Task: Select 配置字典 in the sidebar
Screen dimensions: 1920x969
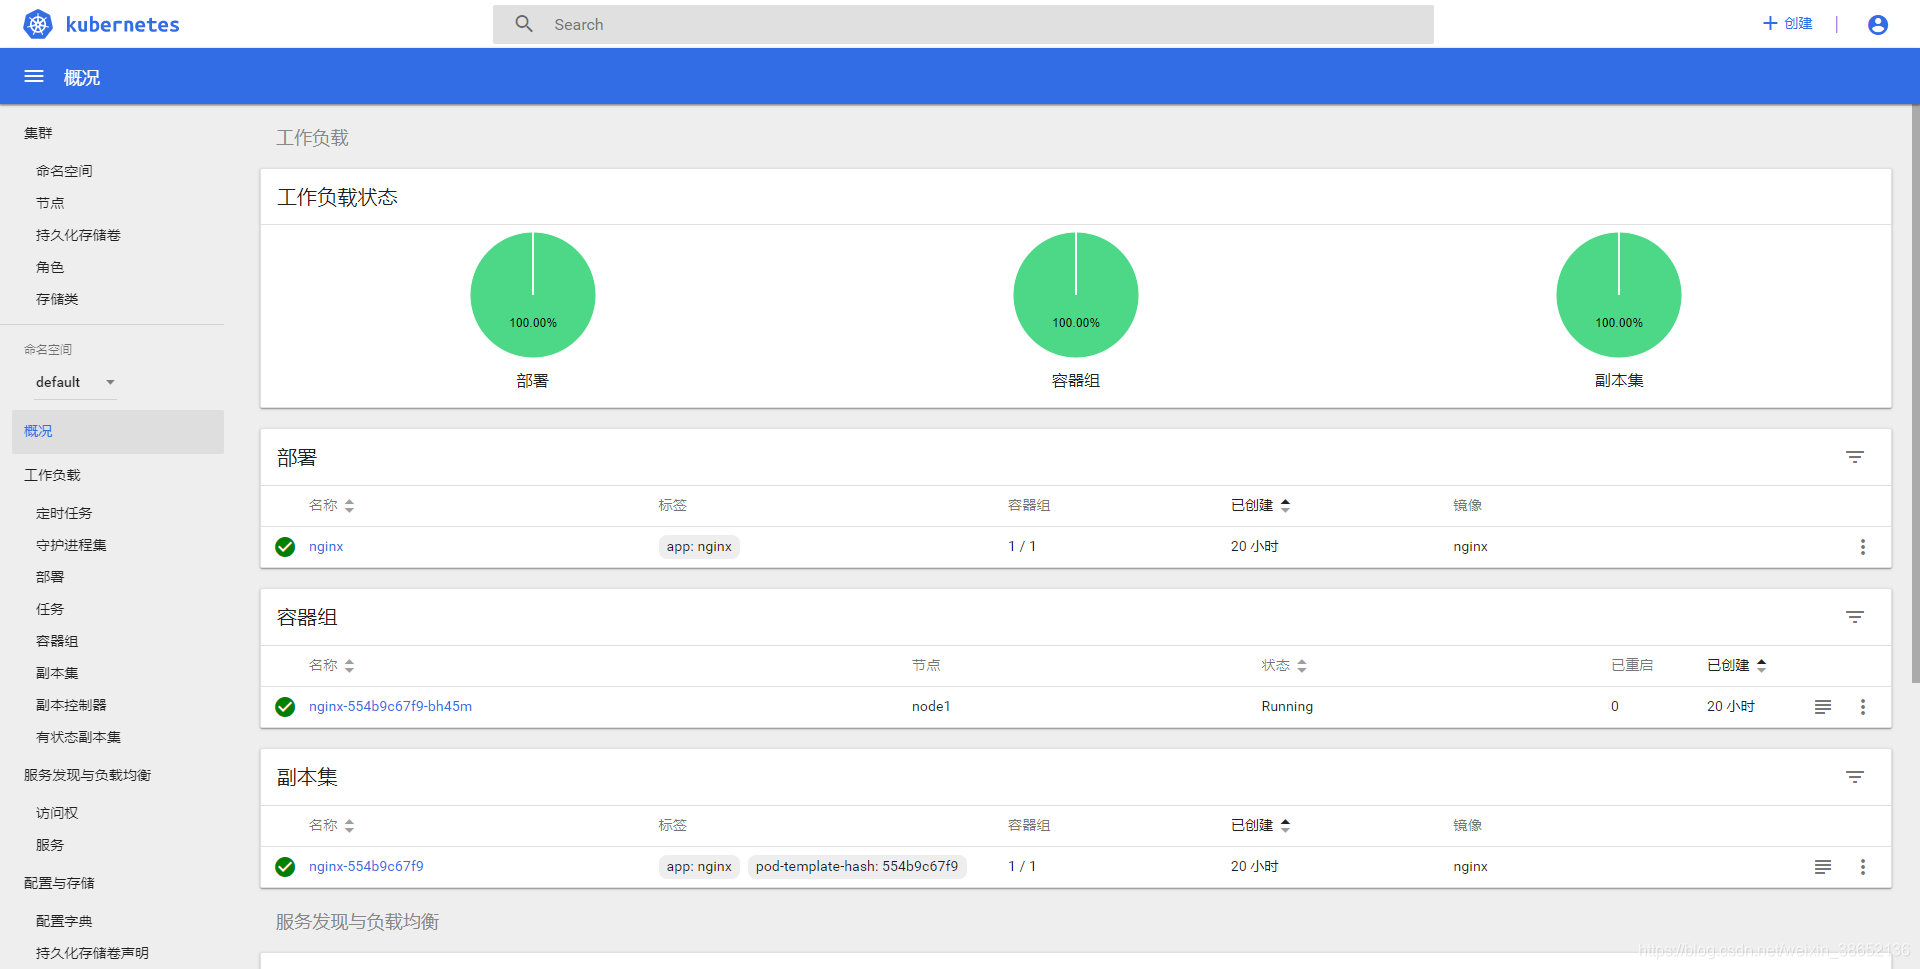Action: 64,921
